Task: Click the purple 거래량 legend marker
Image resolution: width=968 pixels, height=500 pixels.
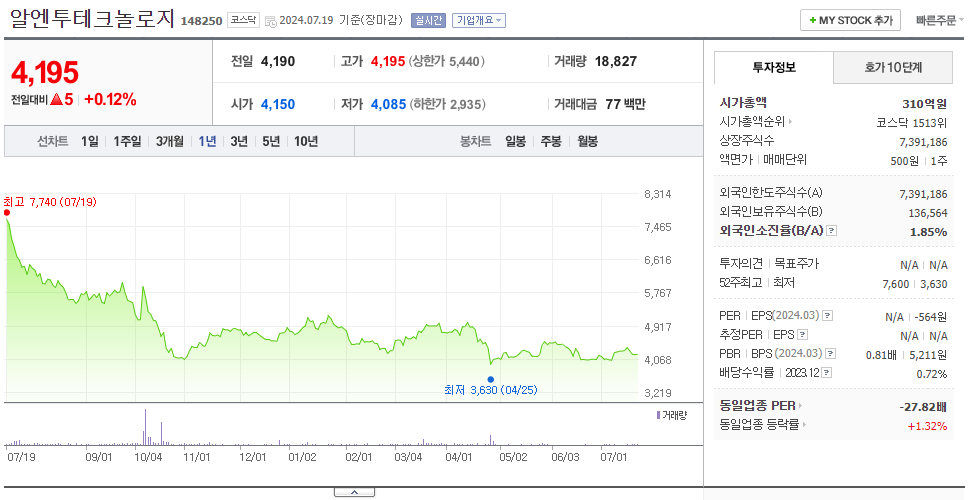Action: 658,415
